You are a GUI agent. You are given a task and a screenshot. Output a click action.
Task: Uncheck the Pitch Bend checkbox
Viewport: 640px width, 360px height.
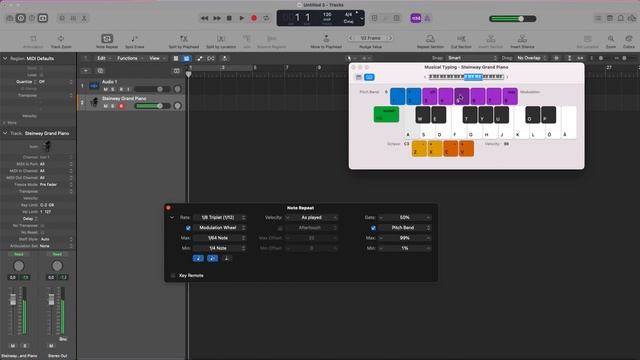tap(373, 228)
